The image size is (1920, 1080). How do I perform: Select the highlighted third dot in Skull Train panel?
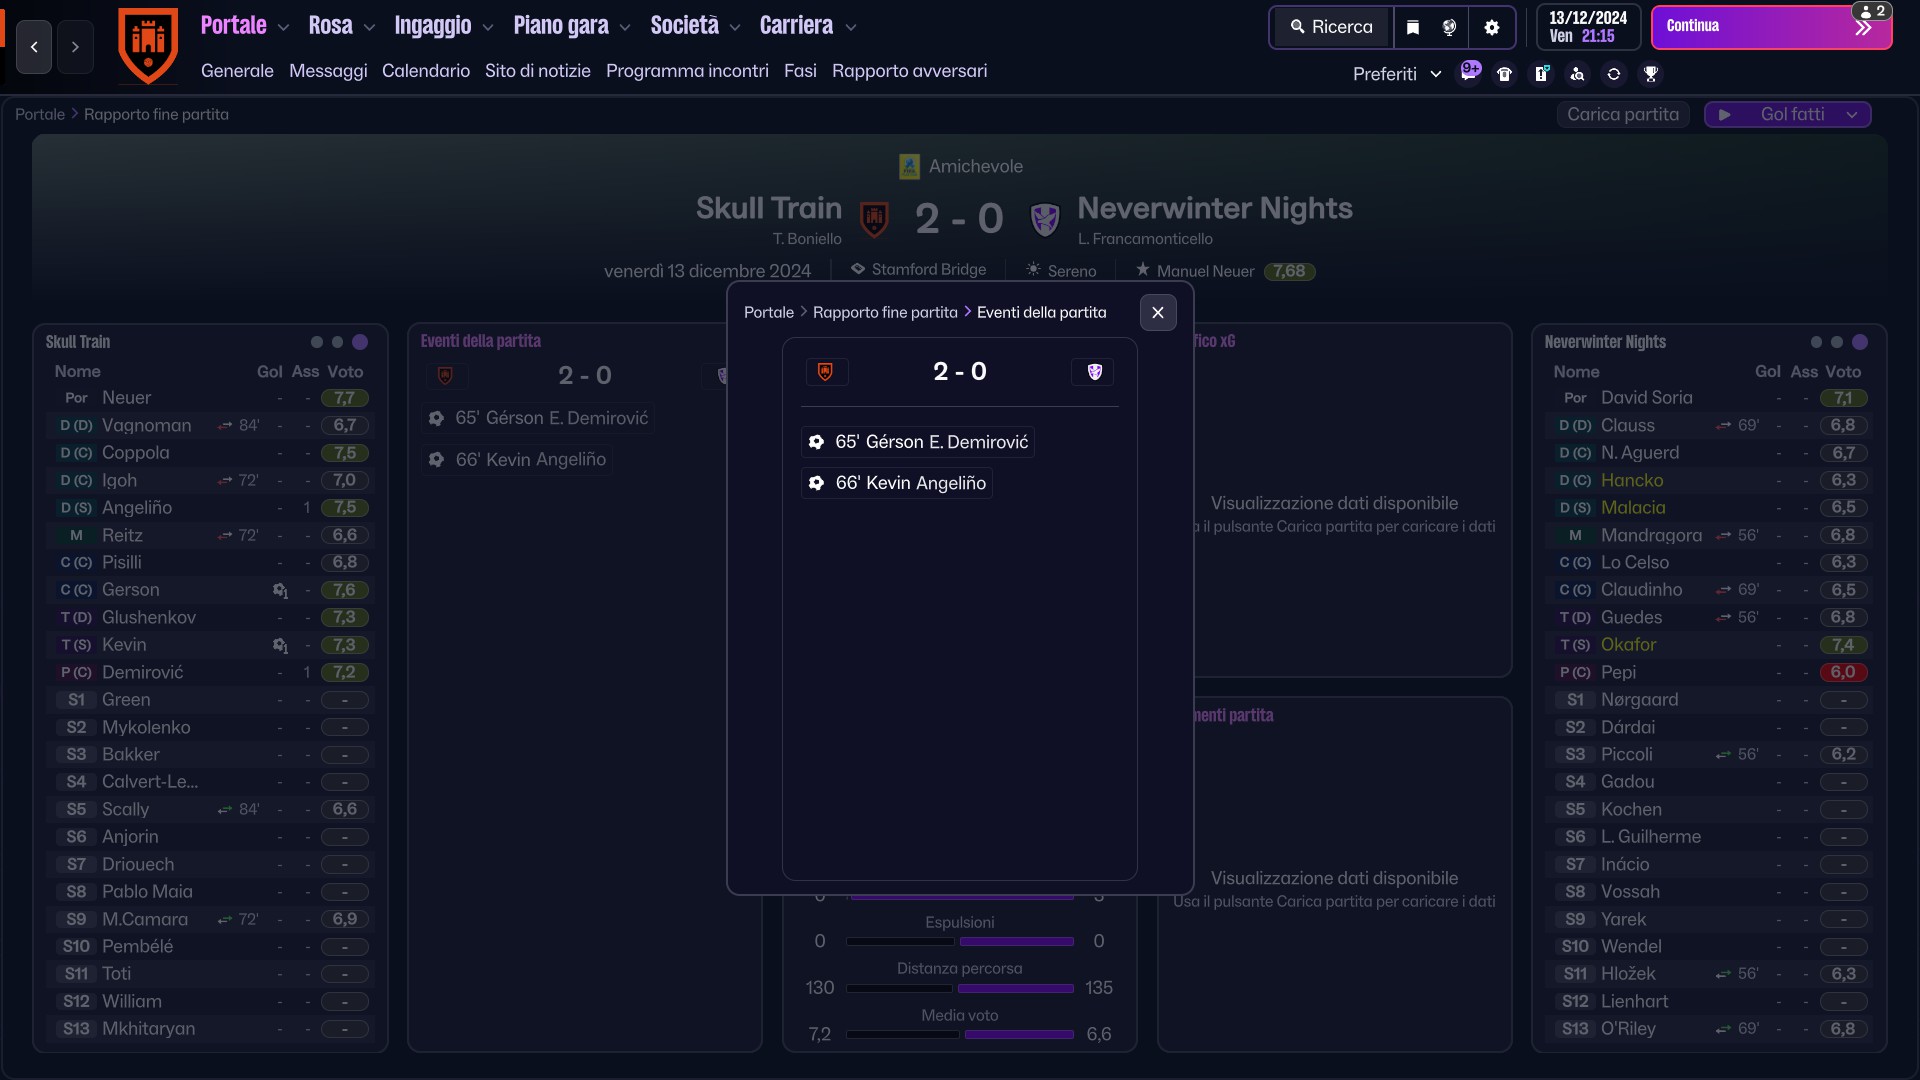(360, 342)
